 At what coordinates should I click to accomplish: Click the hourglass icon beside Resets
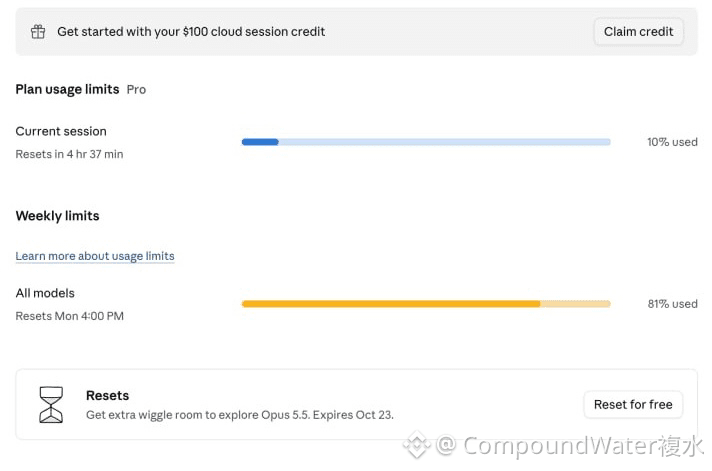(51, 404)
